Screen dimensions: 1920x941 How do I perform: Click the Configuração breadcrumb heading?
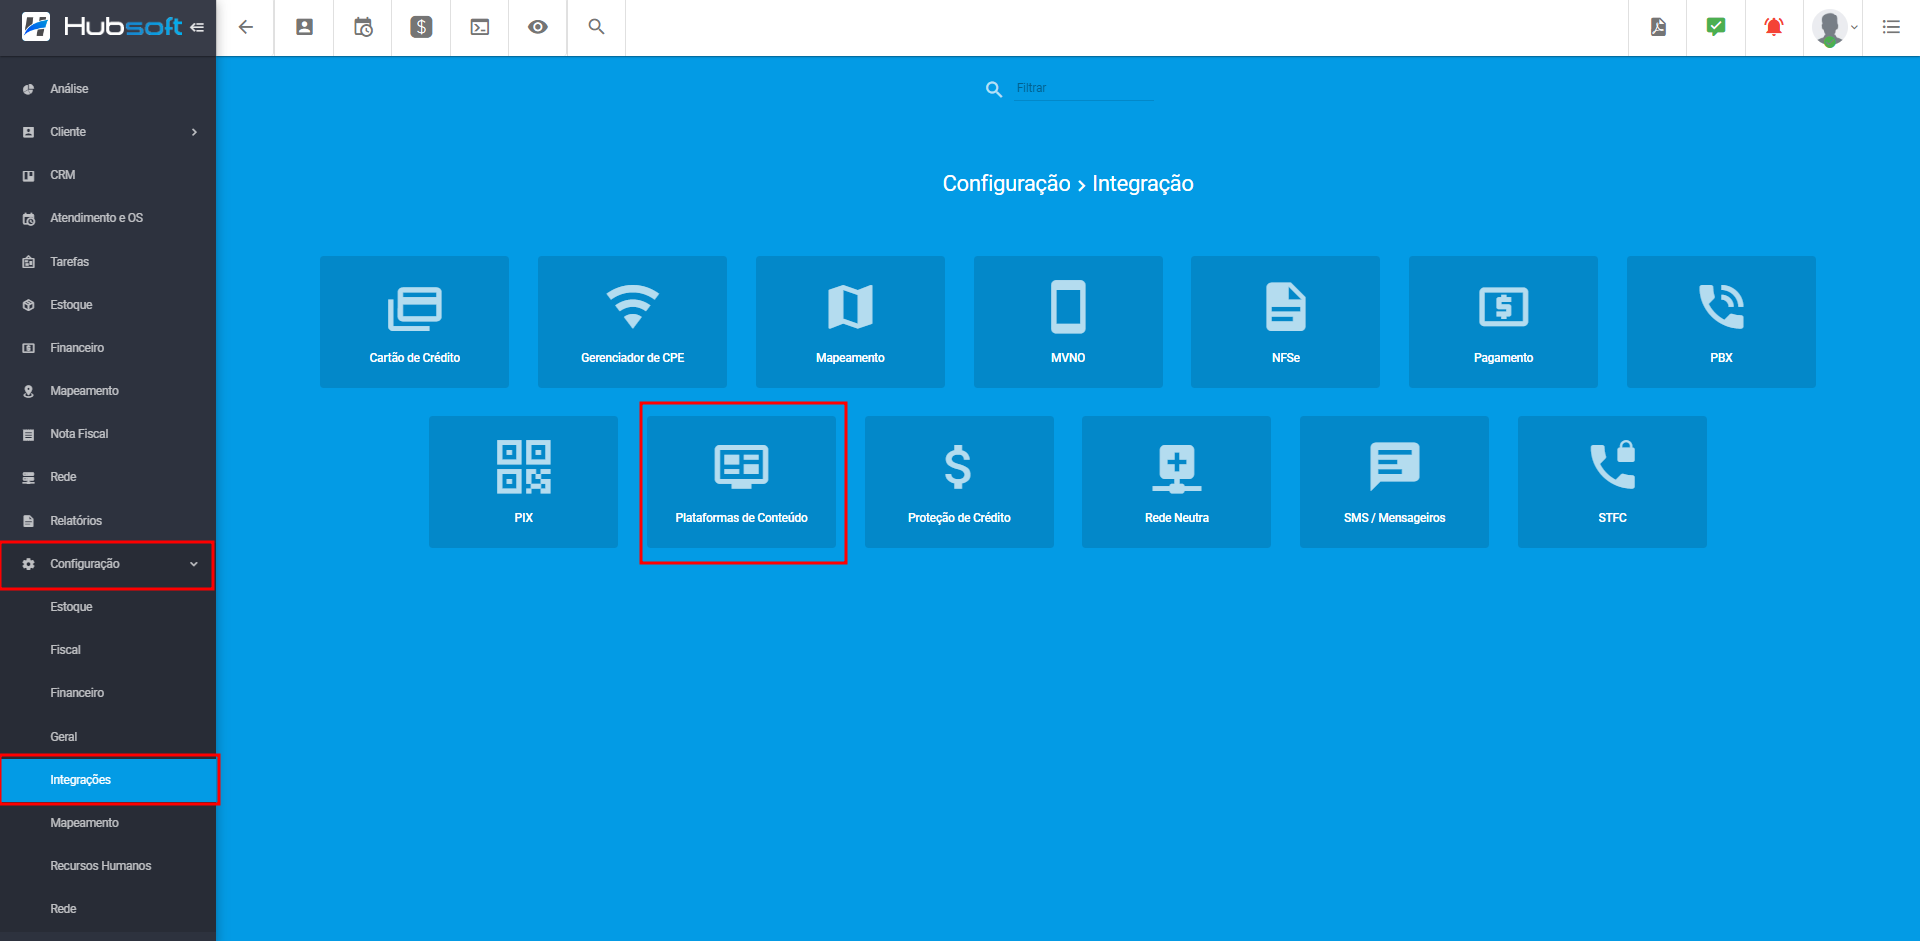[1006, 184]
